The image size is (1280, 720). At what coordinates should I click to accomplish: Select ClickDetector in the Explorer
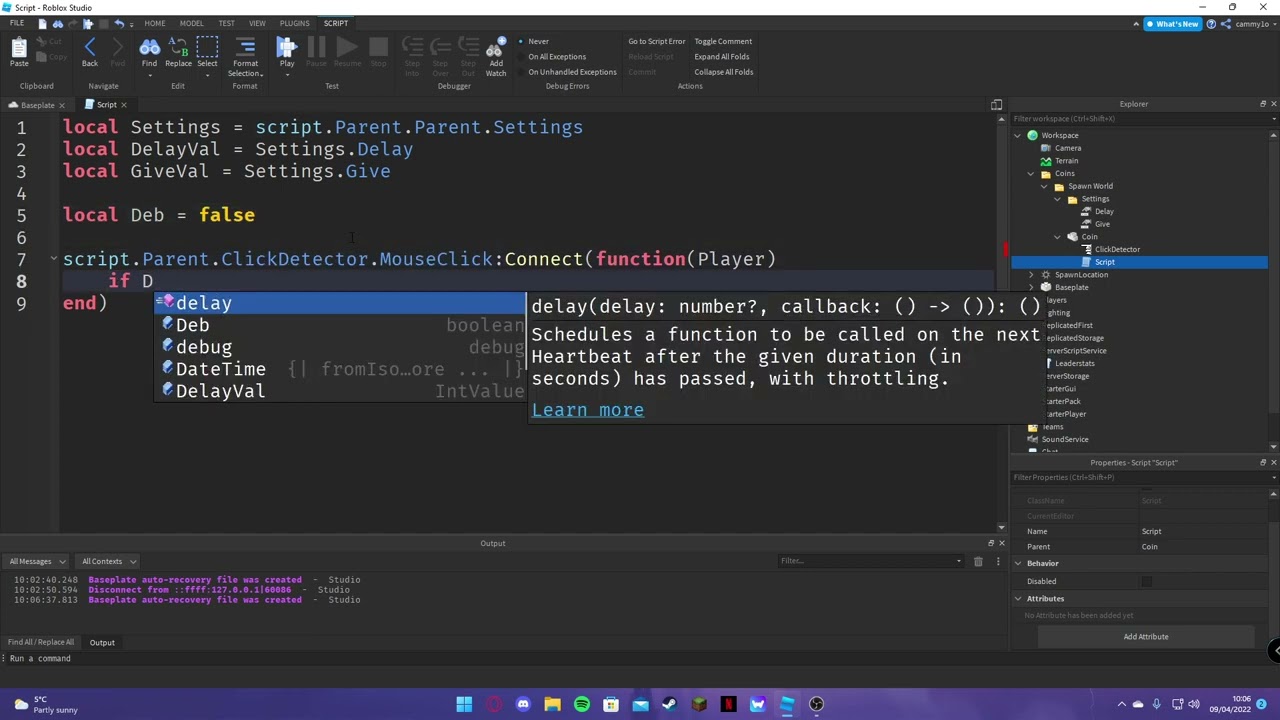point(1117,250)
